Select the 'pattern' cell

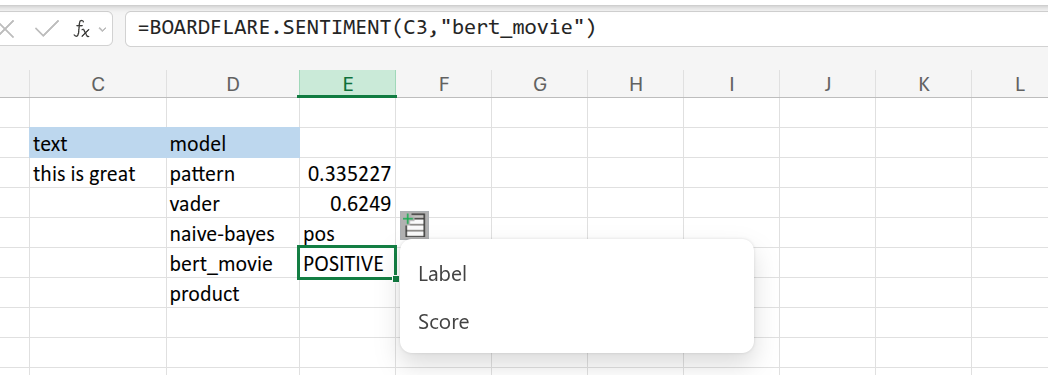point(233,174)
